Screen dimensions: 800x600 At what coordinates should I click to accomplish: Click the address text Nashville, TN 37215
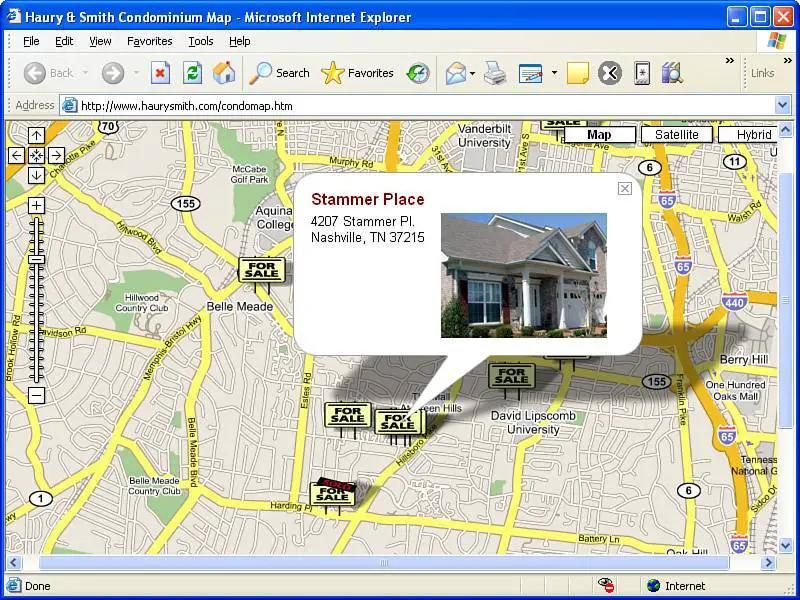pyautogui.click(x=367, y=238)
